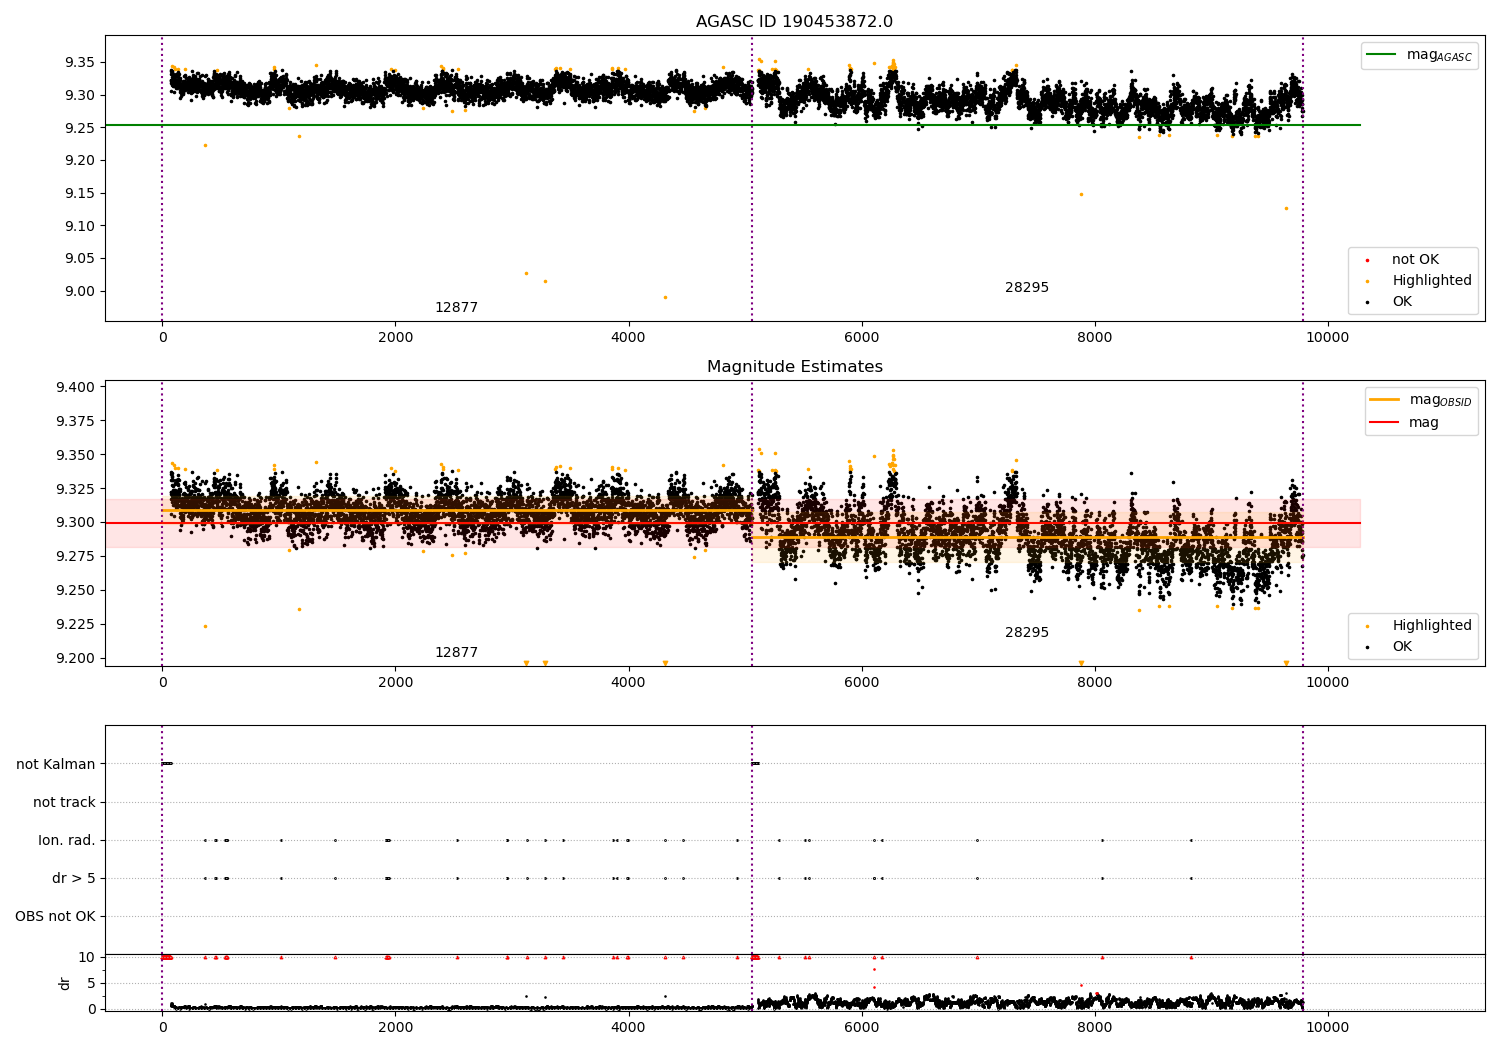Screen dimensions: 1500x1050
Task: Click the '9.00' y-axis tick label
Action: tap(80, 292)
